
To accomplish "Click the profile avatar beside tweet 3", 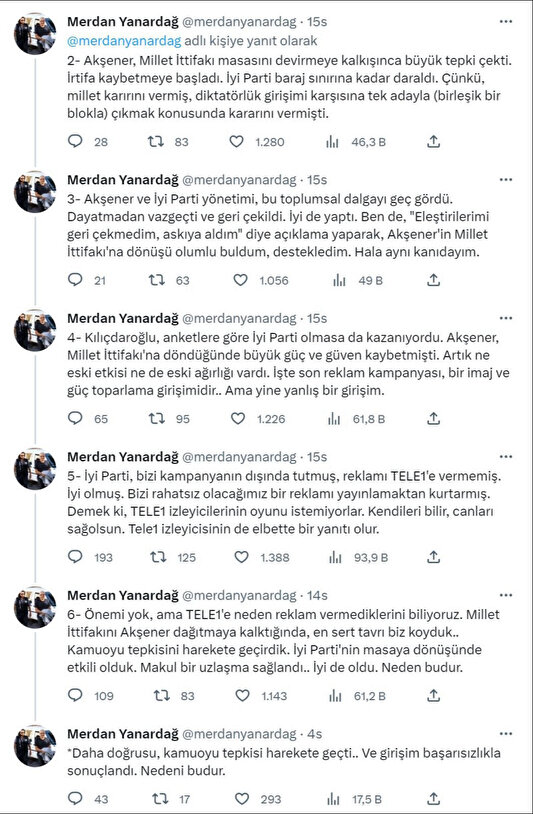I will pos(35,192).
